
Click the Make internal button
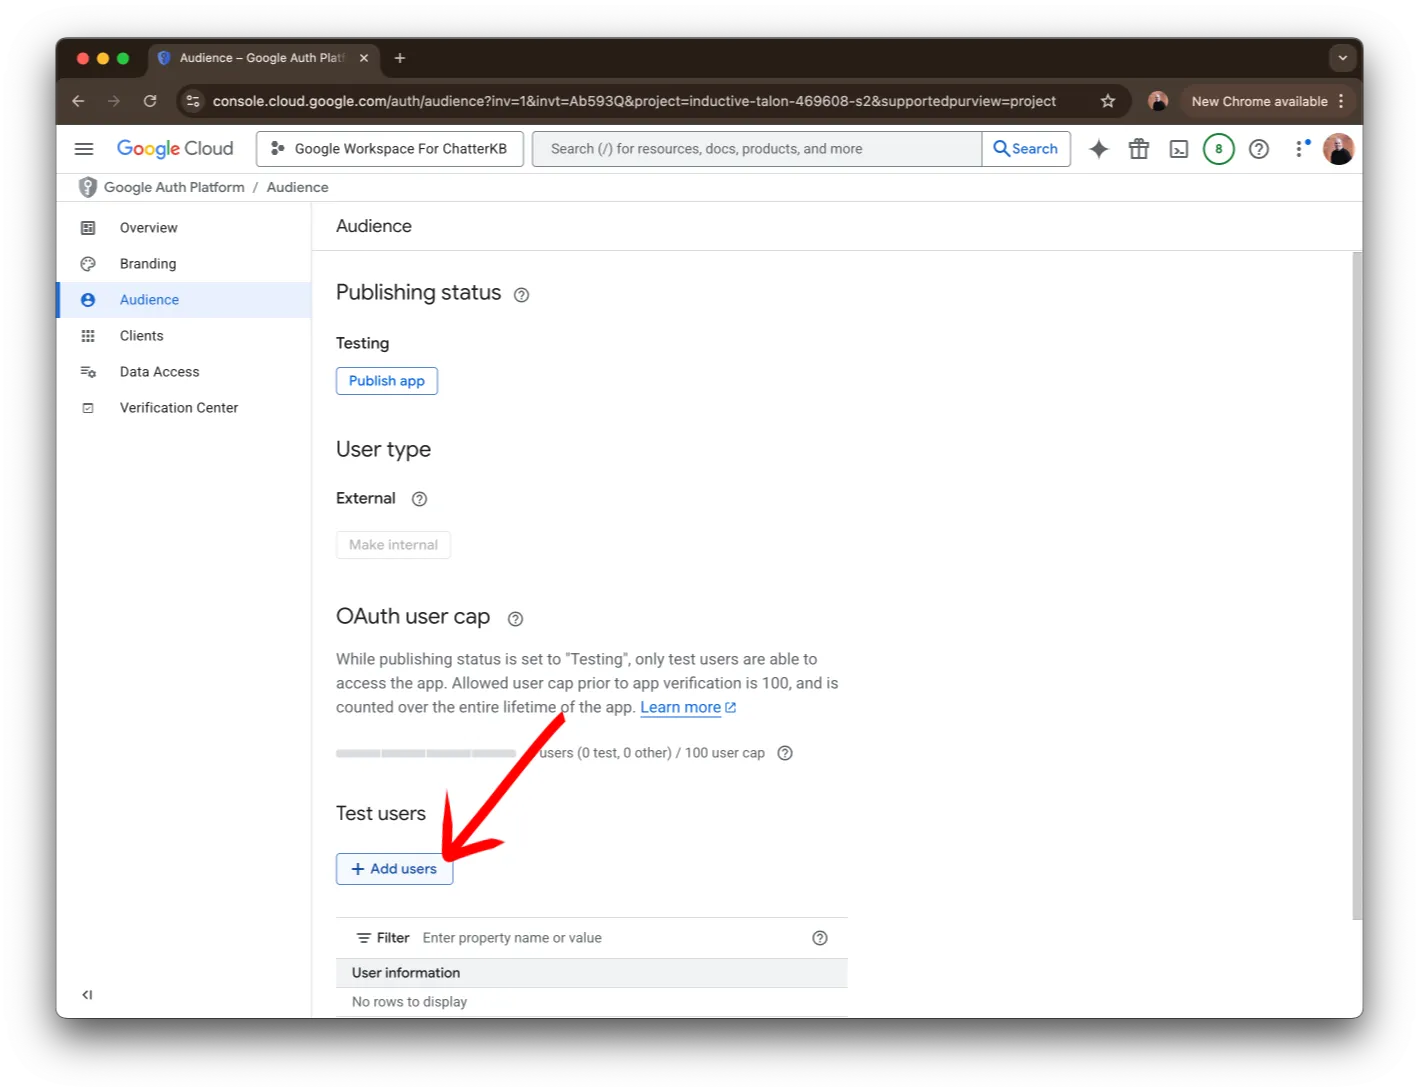click(x=393, y=545)
